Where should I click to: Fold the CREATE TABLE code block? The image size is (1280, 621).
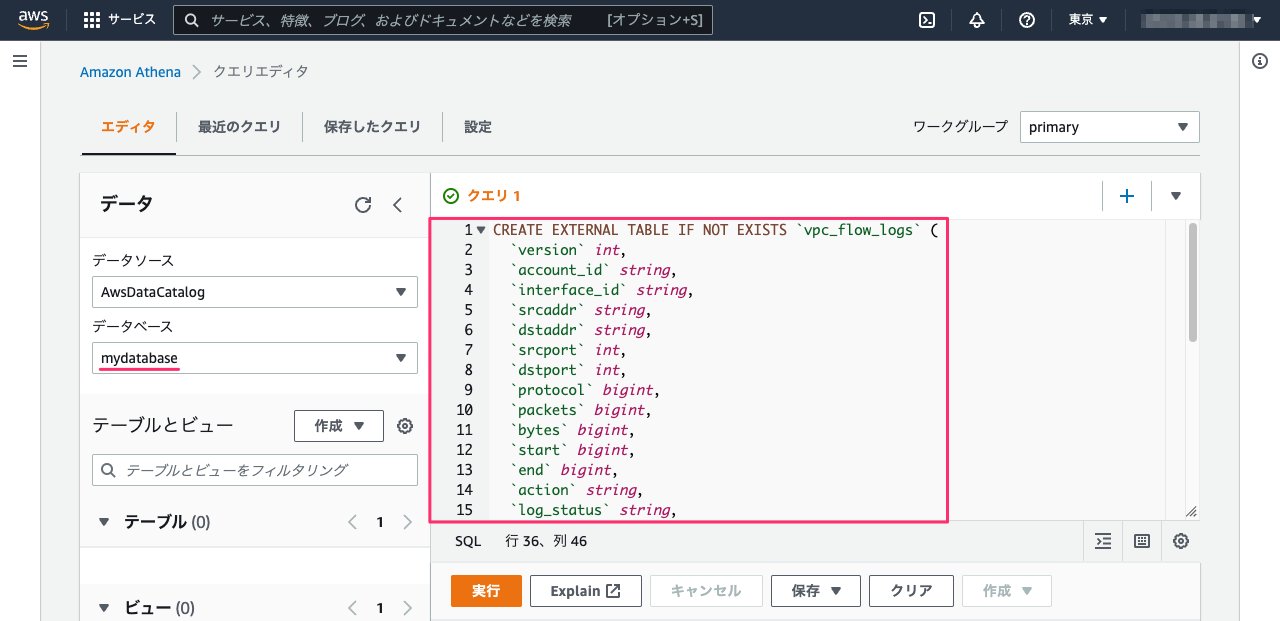coord(481,230)
